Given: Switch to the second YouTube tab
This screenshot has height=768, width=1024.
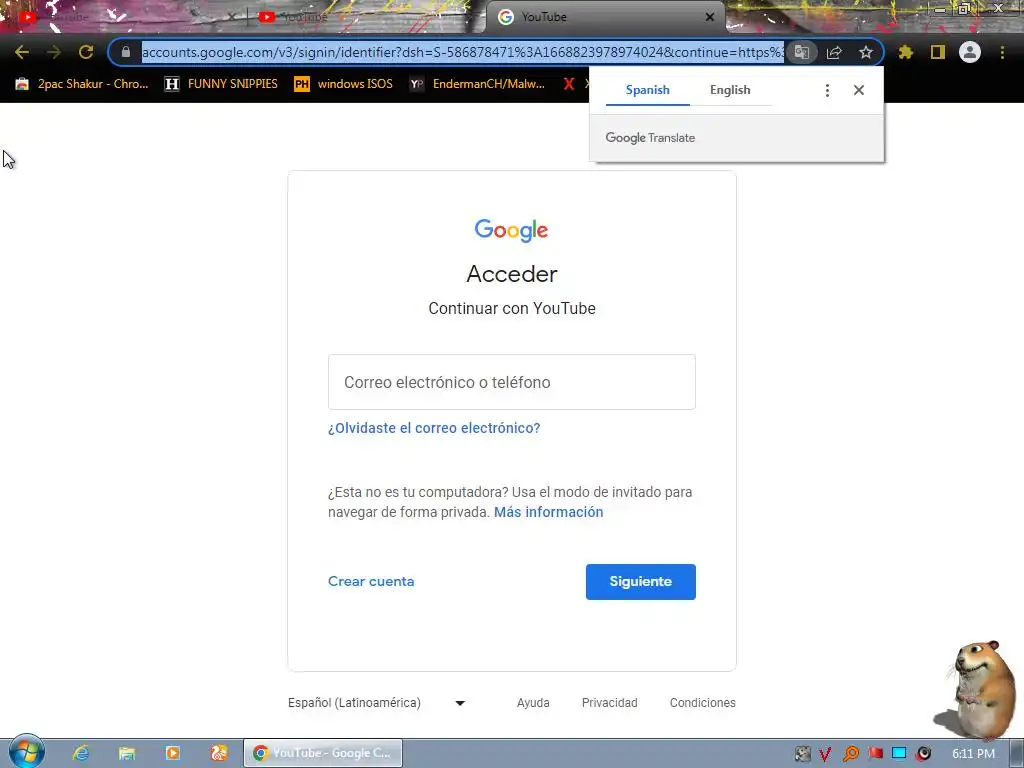Looking at the screenshot, I should [366, 17].
